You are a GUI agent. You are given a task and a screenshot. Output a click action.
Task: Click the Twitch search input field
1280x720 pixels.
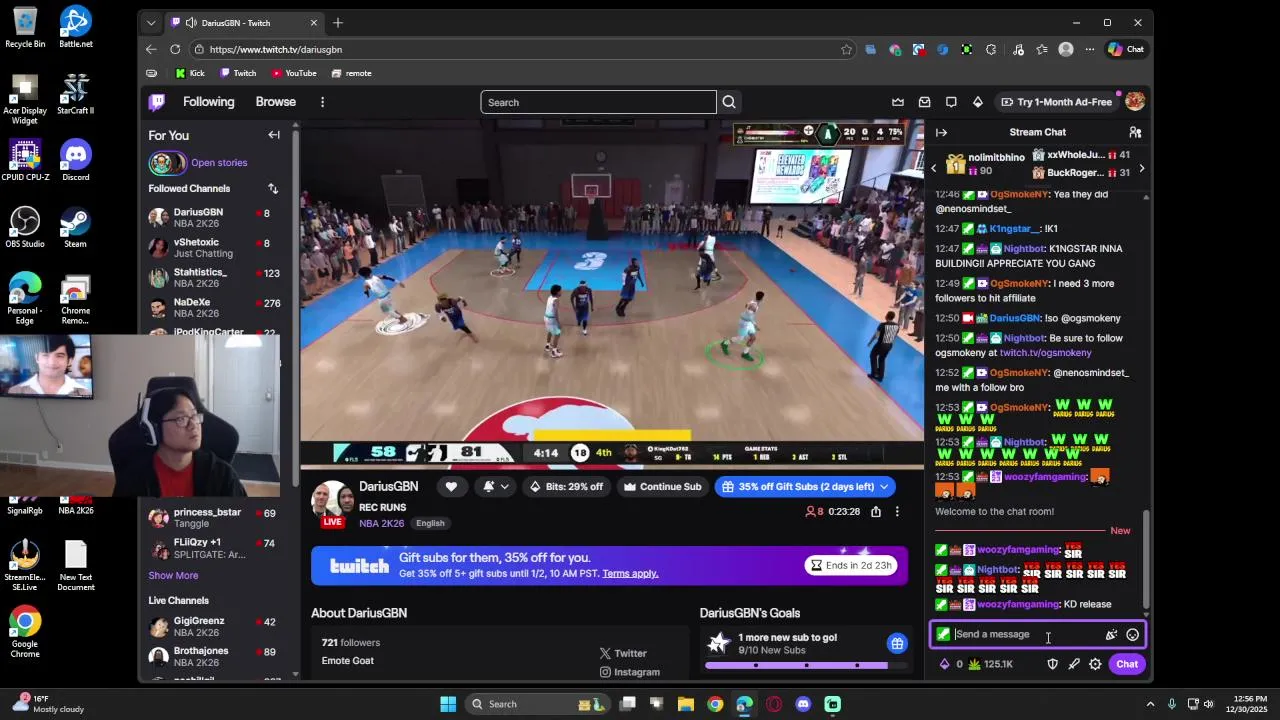click(598, 102)
